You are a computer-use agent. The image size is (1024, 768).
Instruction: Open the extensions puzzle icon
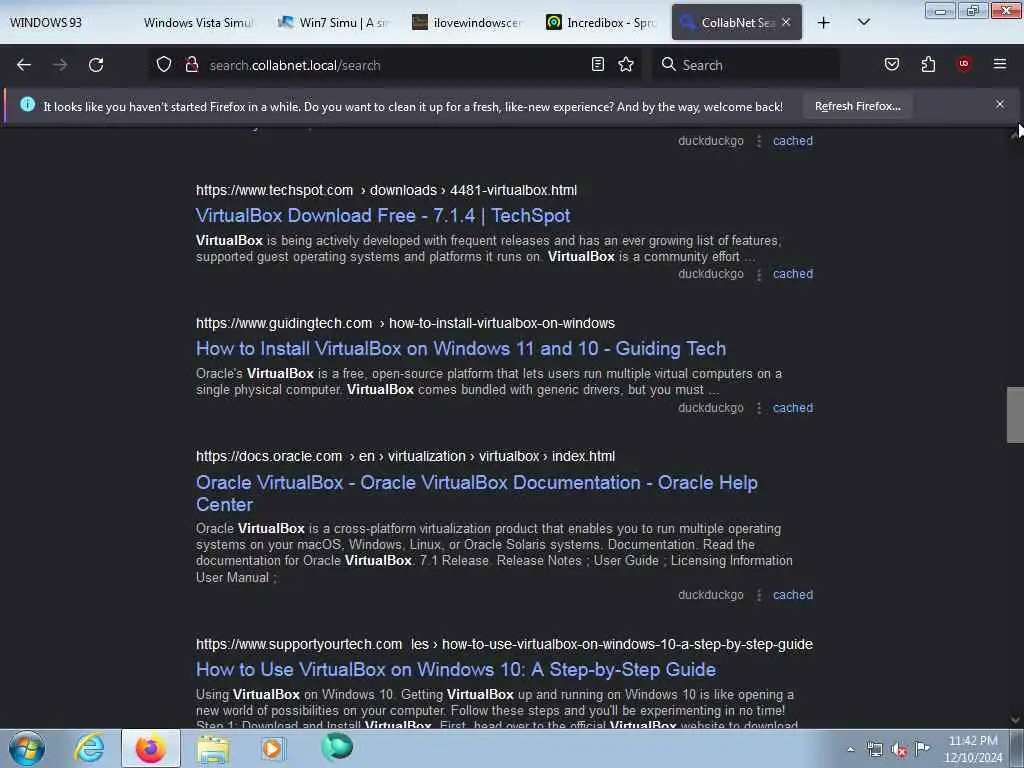point(928,64)
